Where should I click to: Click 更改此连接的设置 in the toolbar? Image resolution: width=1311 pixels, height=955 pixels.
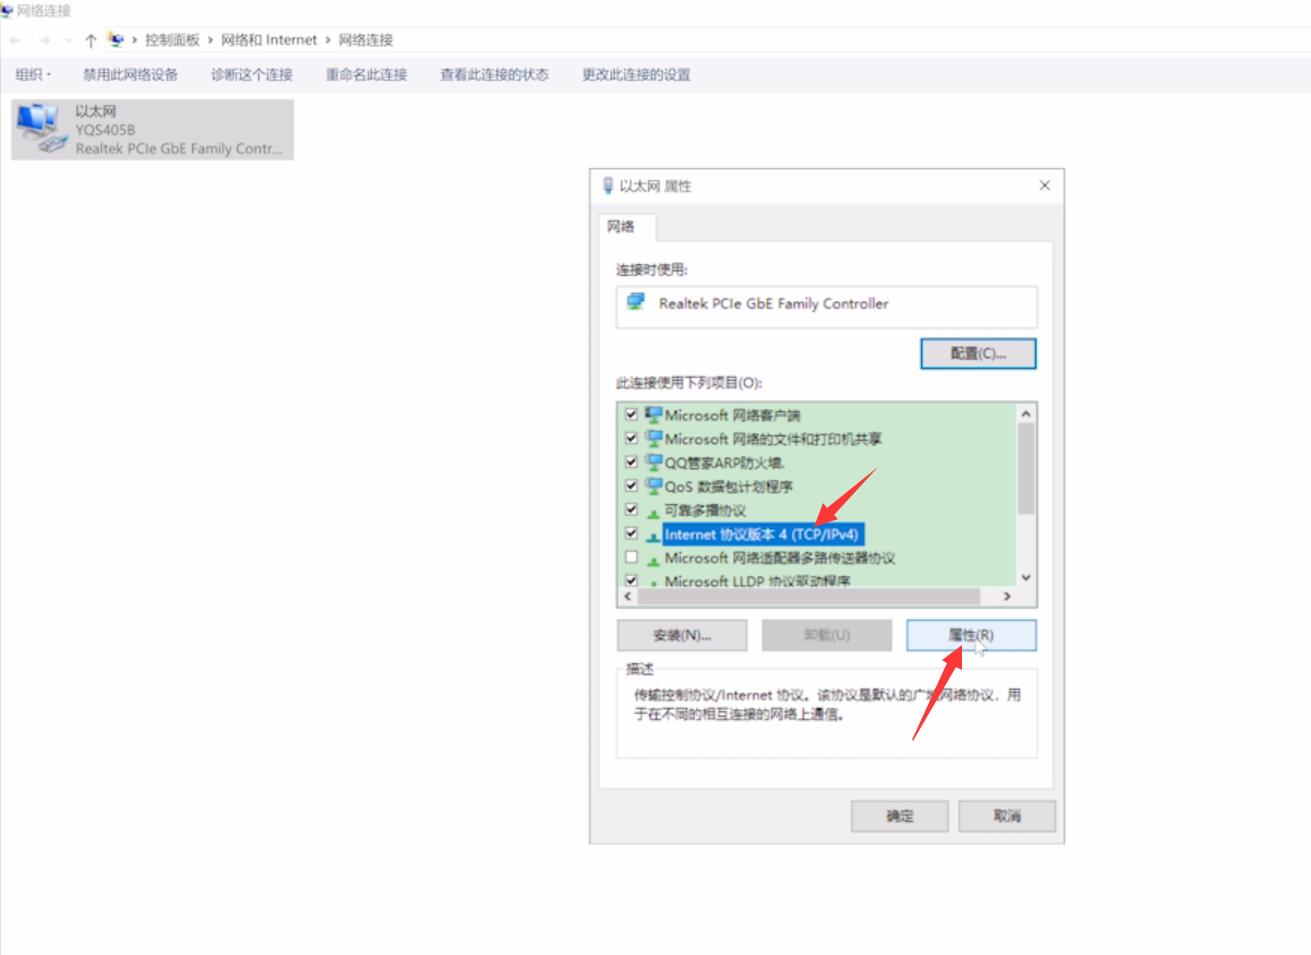(x=636, y=74)
